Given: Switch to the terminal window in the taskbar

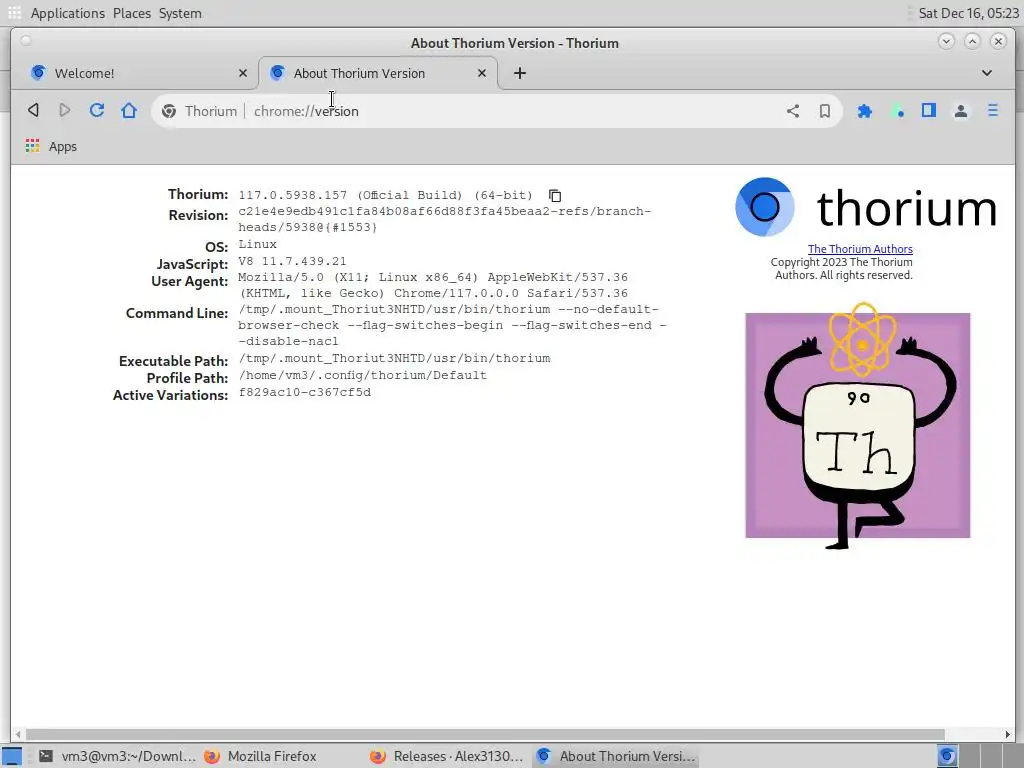Looking at the screenshot, I should pyautogui.click(x=116, y=756).
